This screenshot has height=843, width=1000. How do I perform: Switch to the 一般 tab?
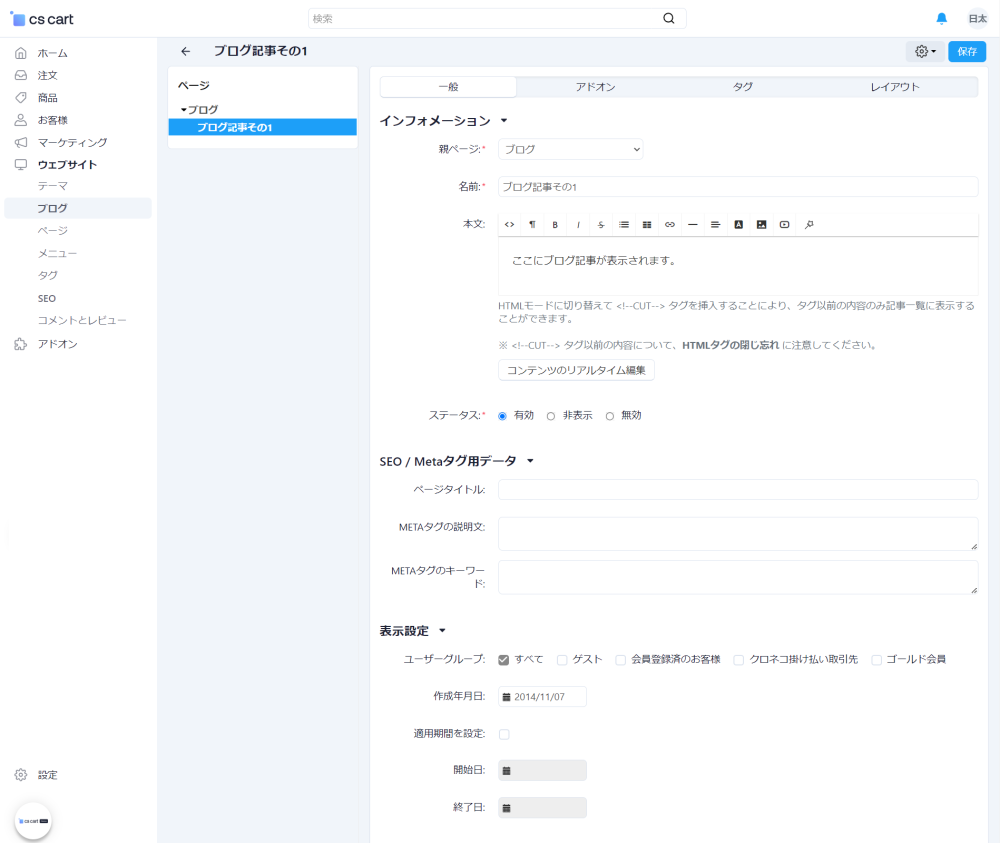pyautogui.click(x=448, y=87)
